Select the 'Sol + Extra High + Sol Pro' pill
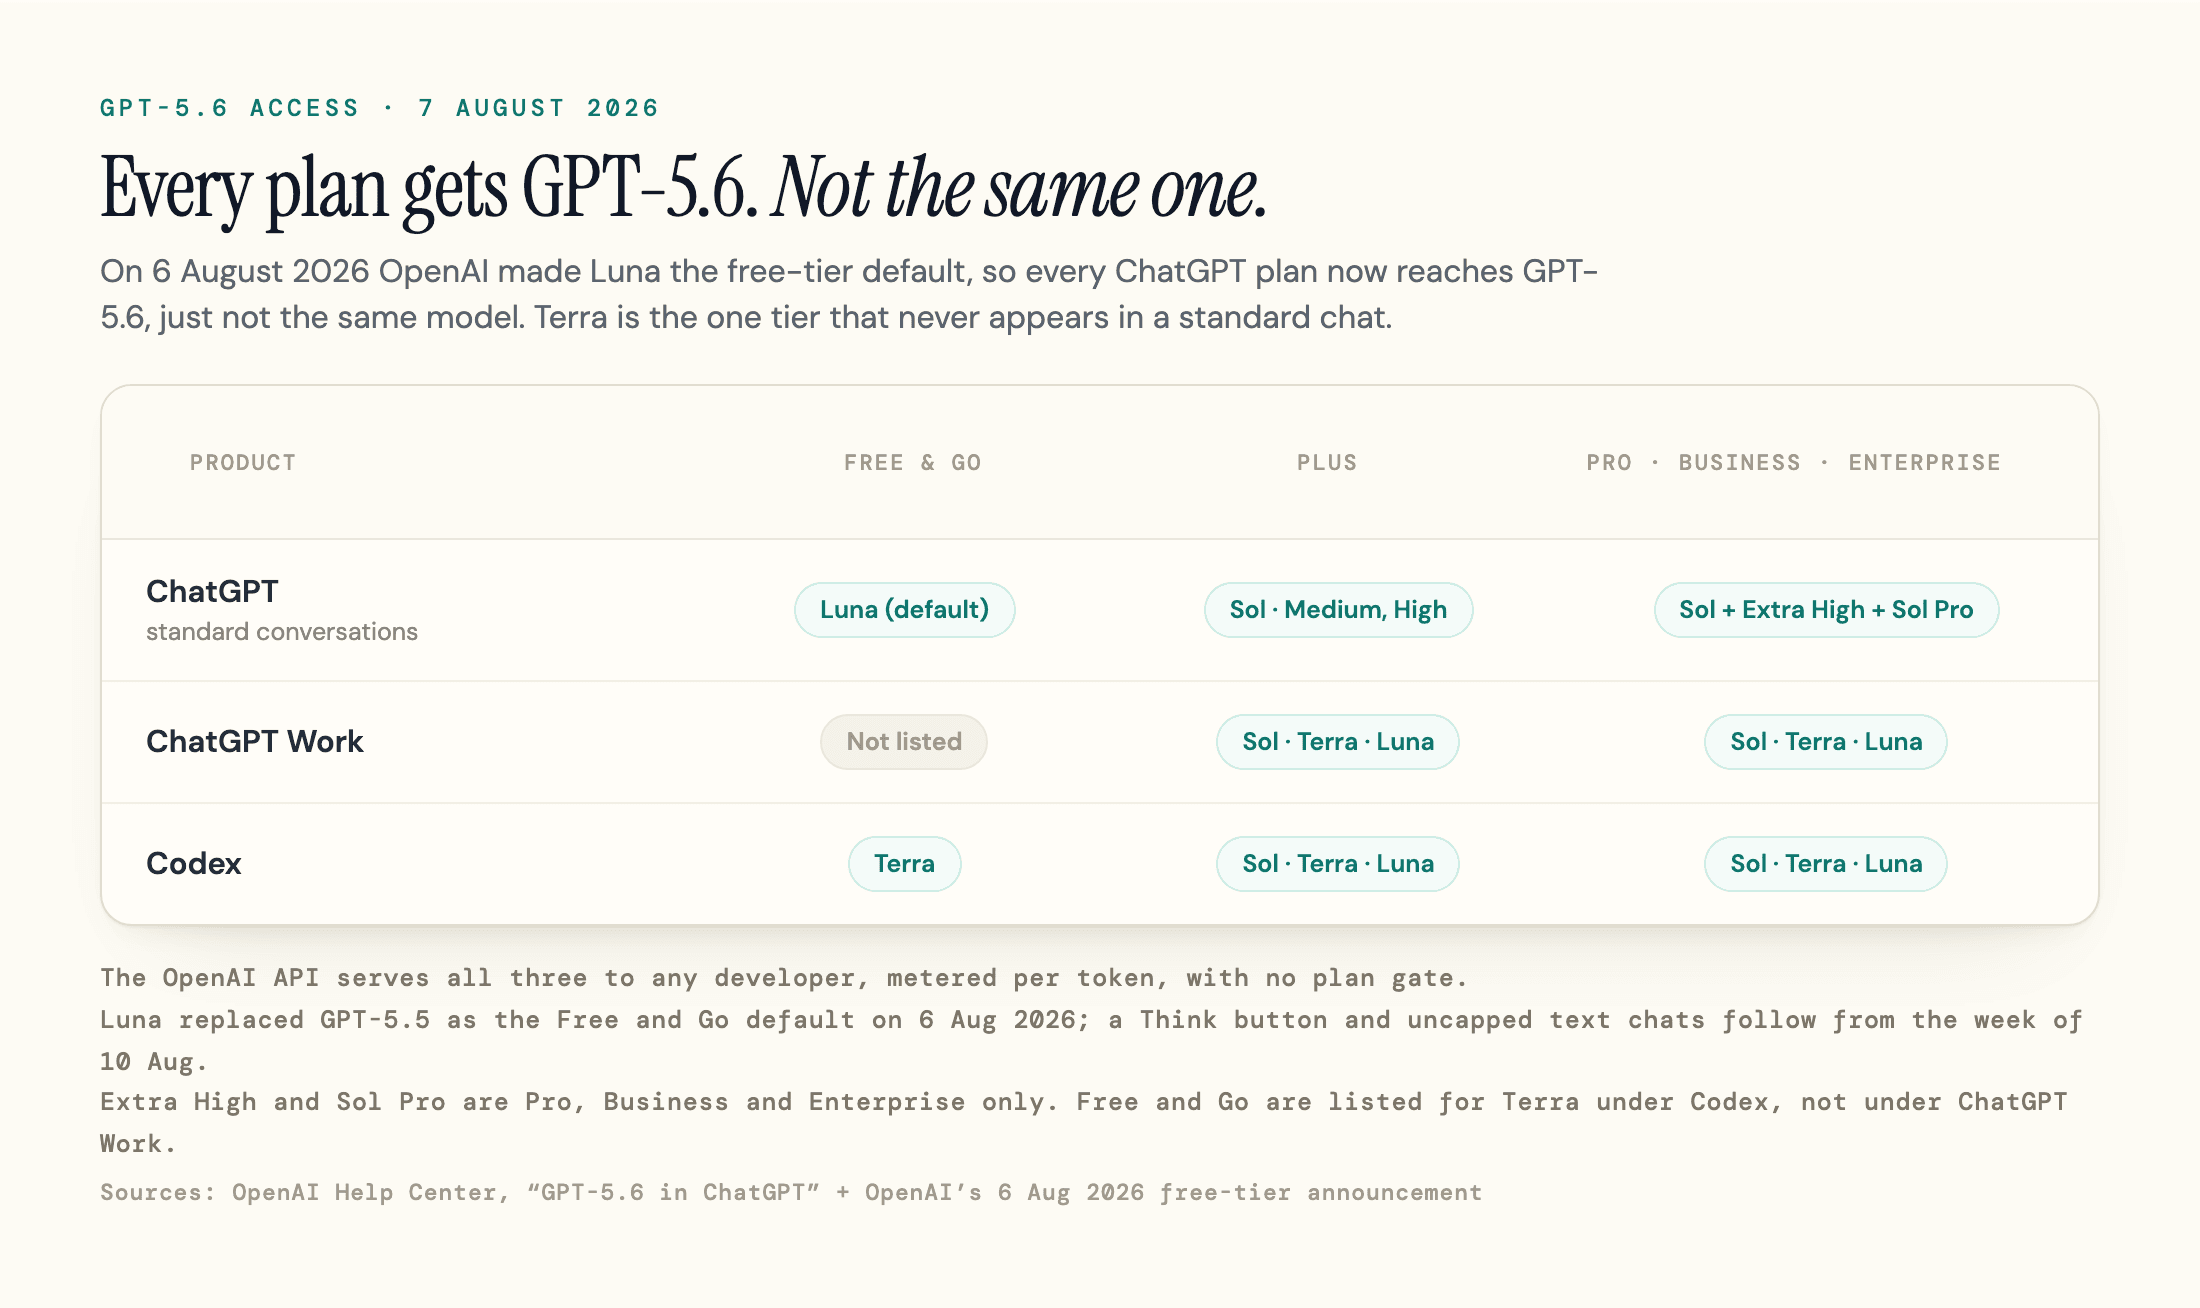Viewport: 2200px width, 1308px height. point(1826,610)
